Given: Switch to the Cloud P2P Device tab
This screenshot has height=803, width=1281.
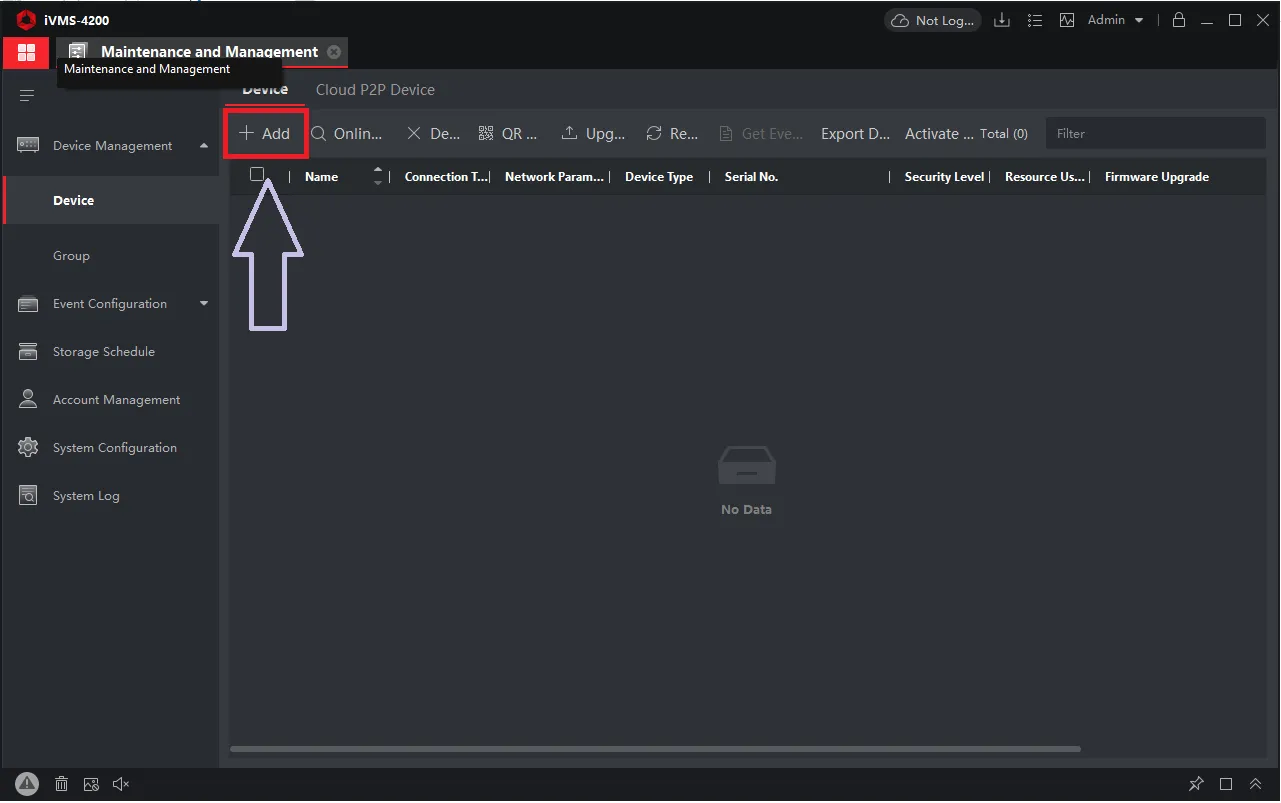Looking at the screenshot, I should point(375,90).
